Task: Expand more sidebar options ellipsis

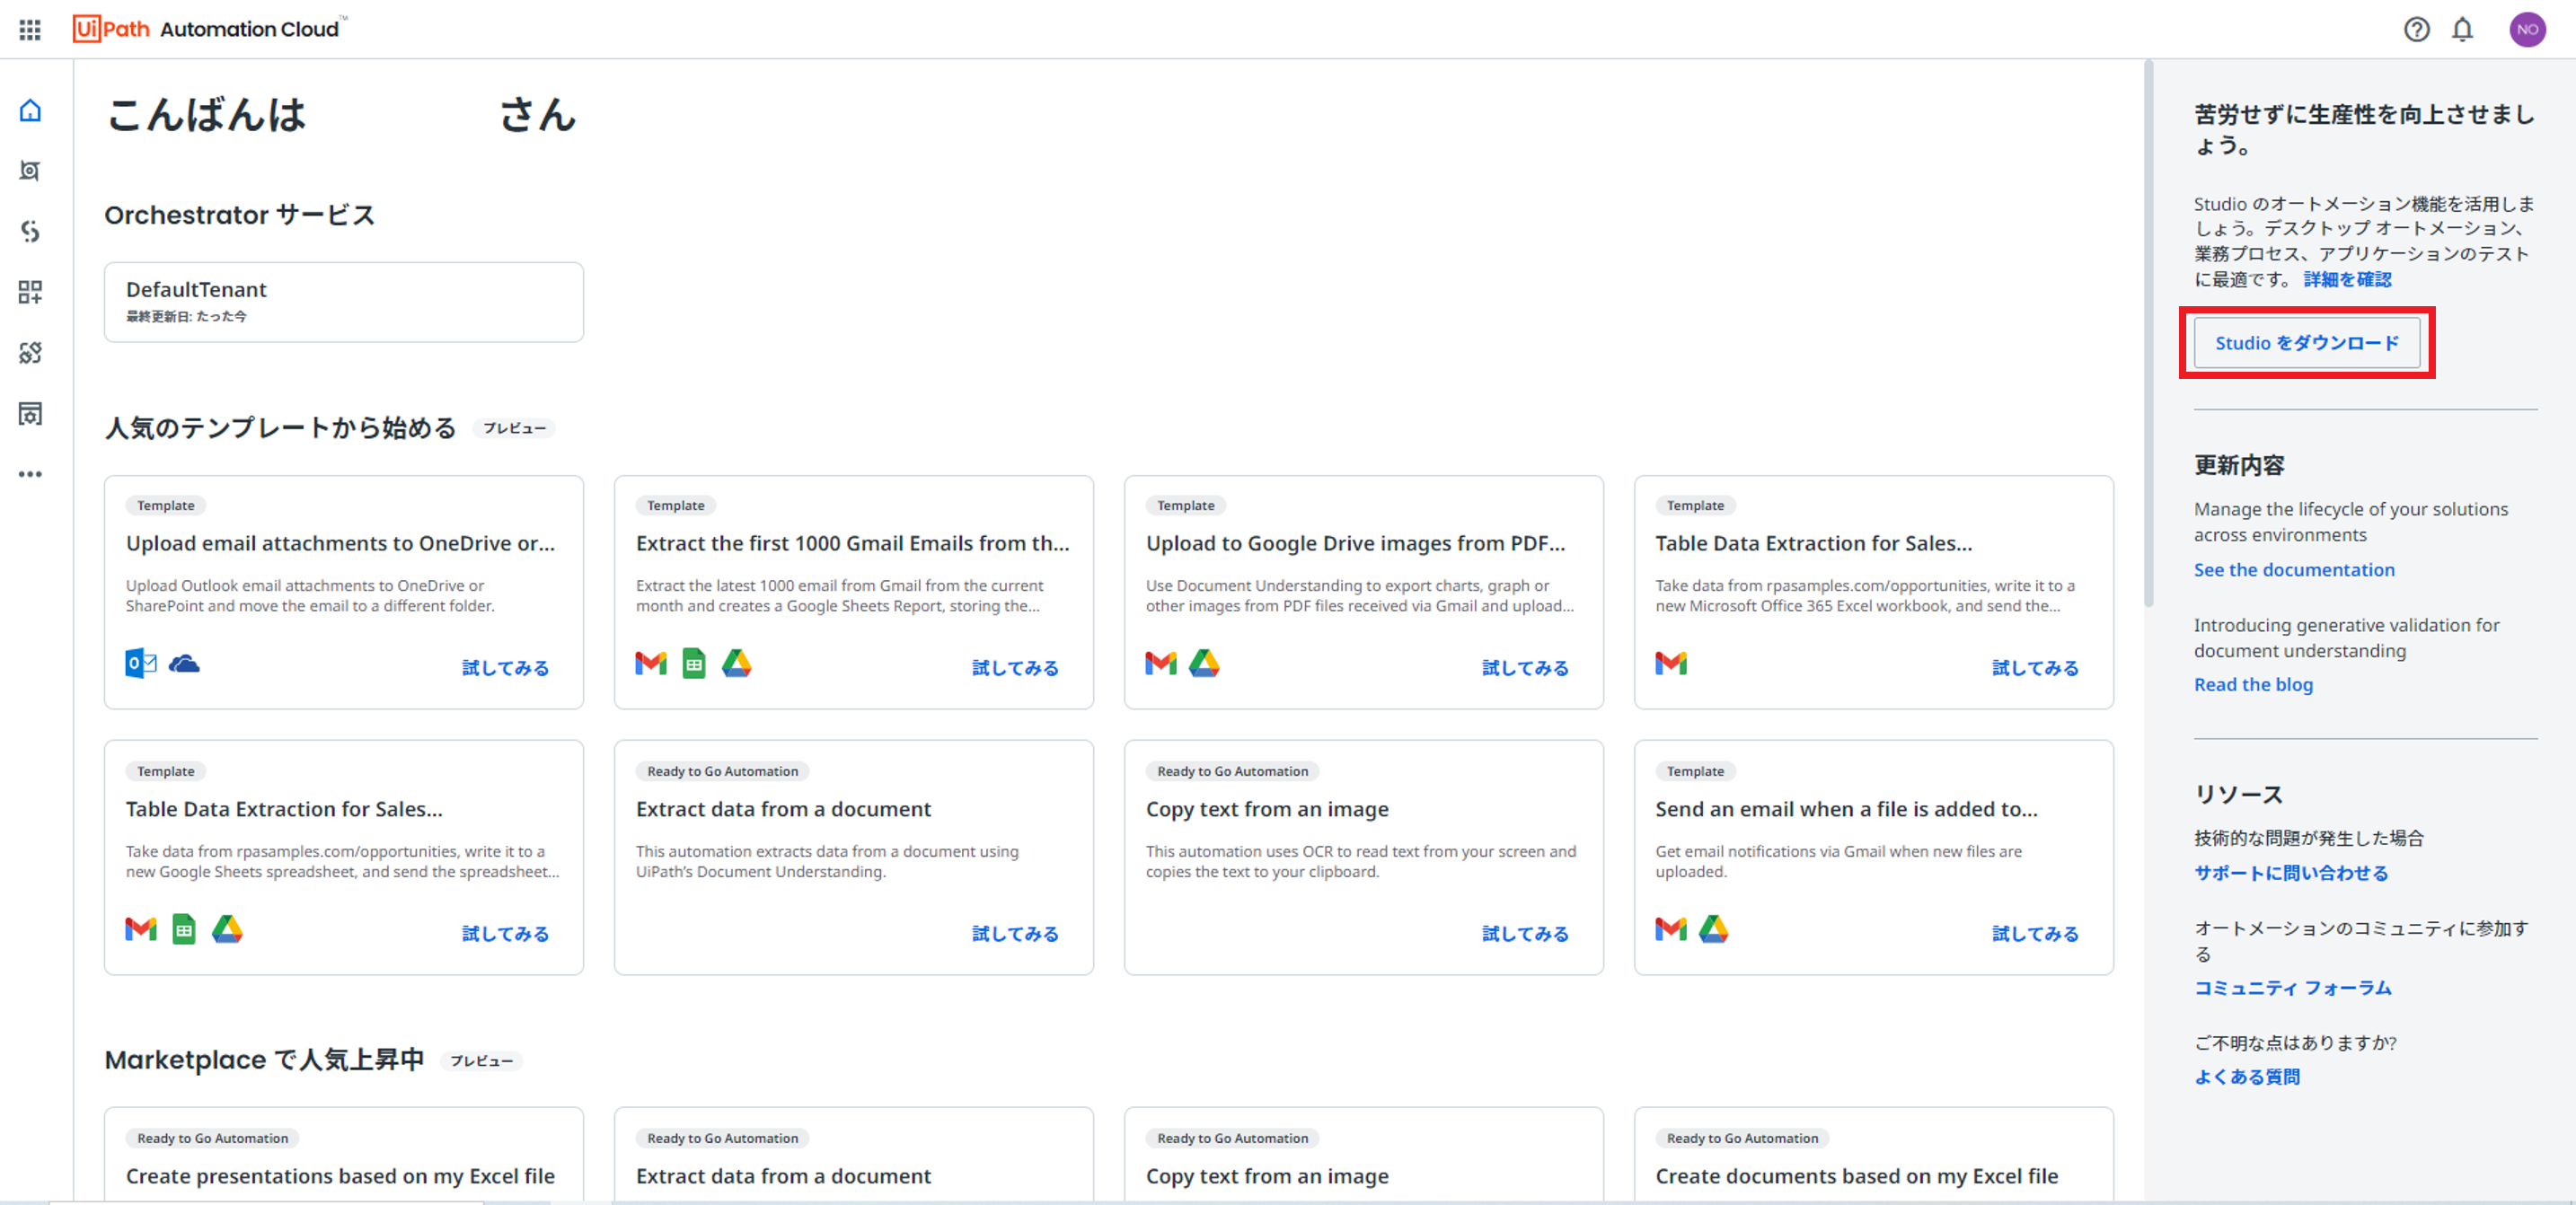Action: [31, 474]
